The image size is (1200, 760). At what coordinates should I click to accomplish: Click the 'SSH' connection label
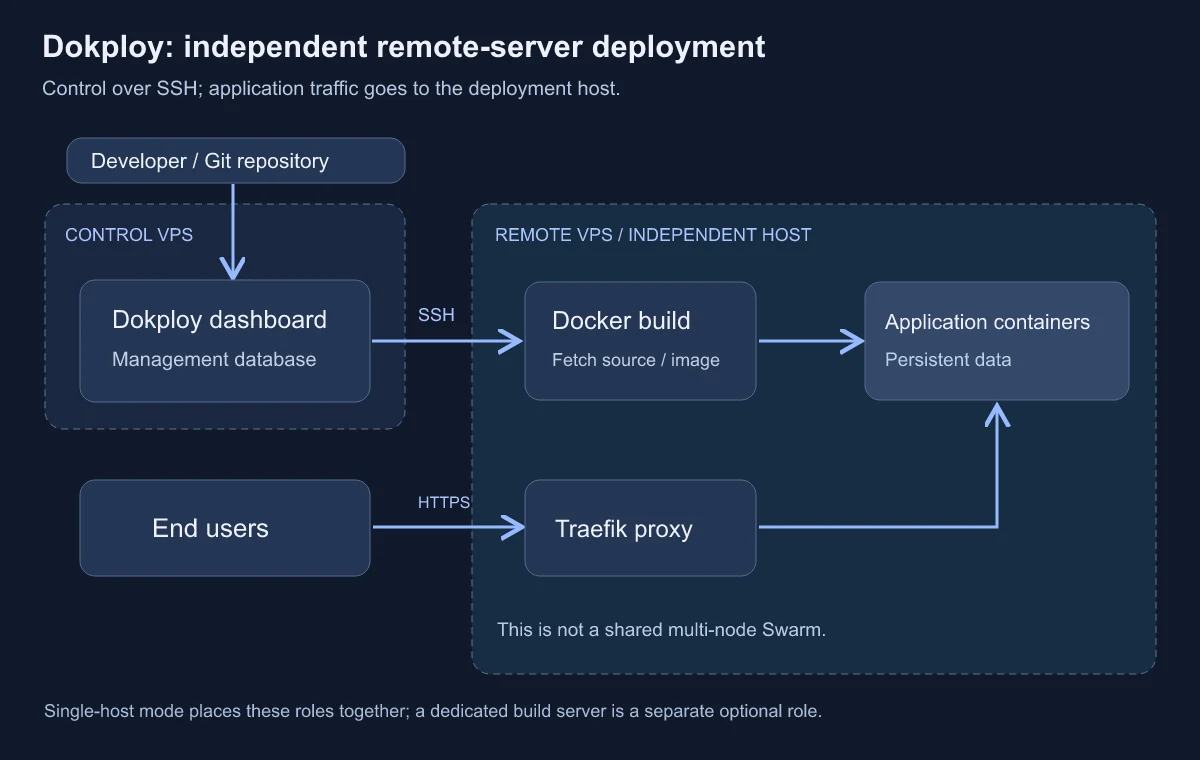tap(436, 315)
